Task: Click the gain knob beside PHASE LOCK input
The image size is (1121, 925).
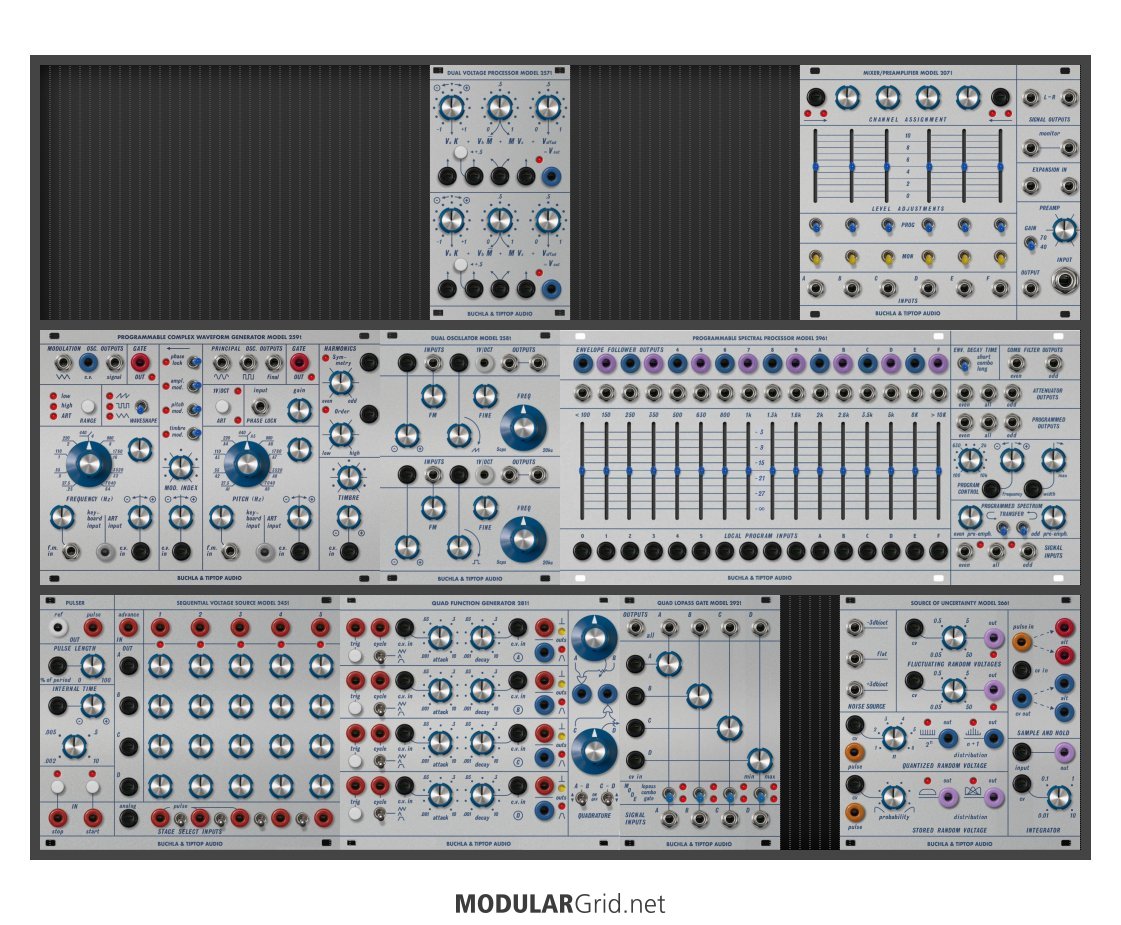Action: click(300, 410)
